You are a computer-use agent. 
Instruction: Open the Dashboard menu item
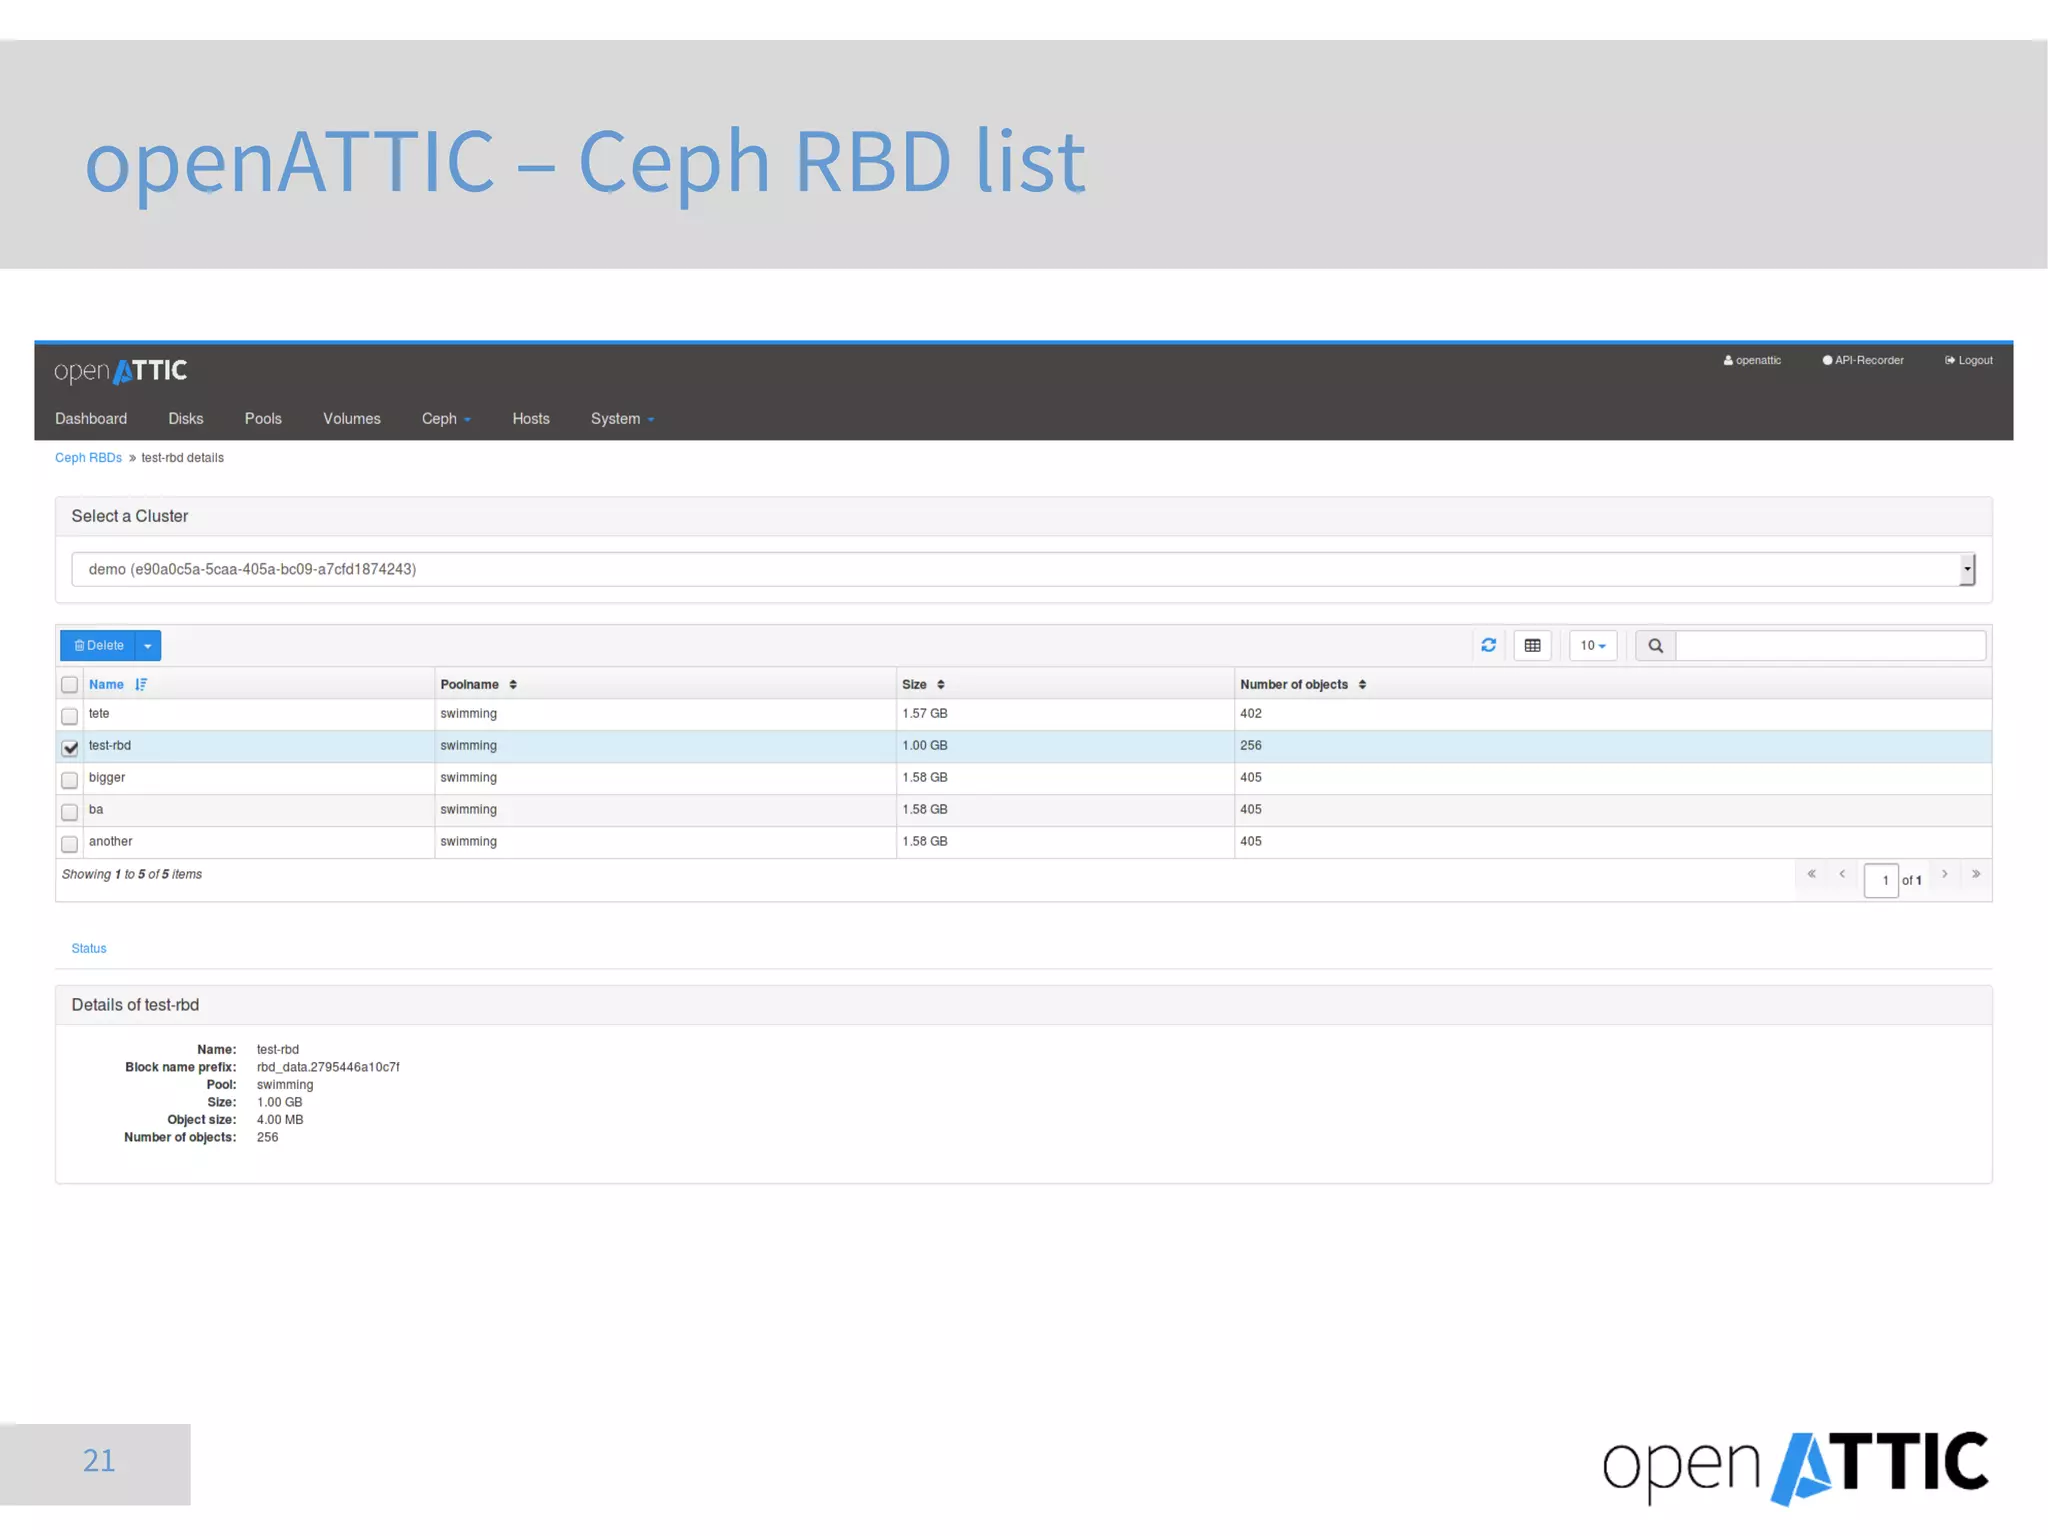coord(91,419)
